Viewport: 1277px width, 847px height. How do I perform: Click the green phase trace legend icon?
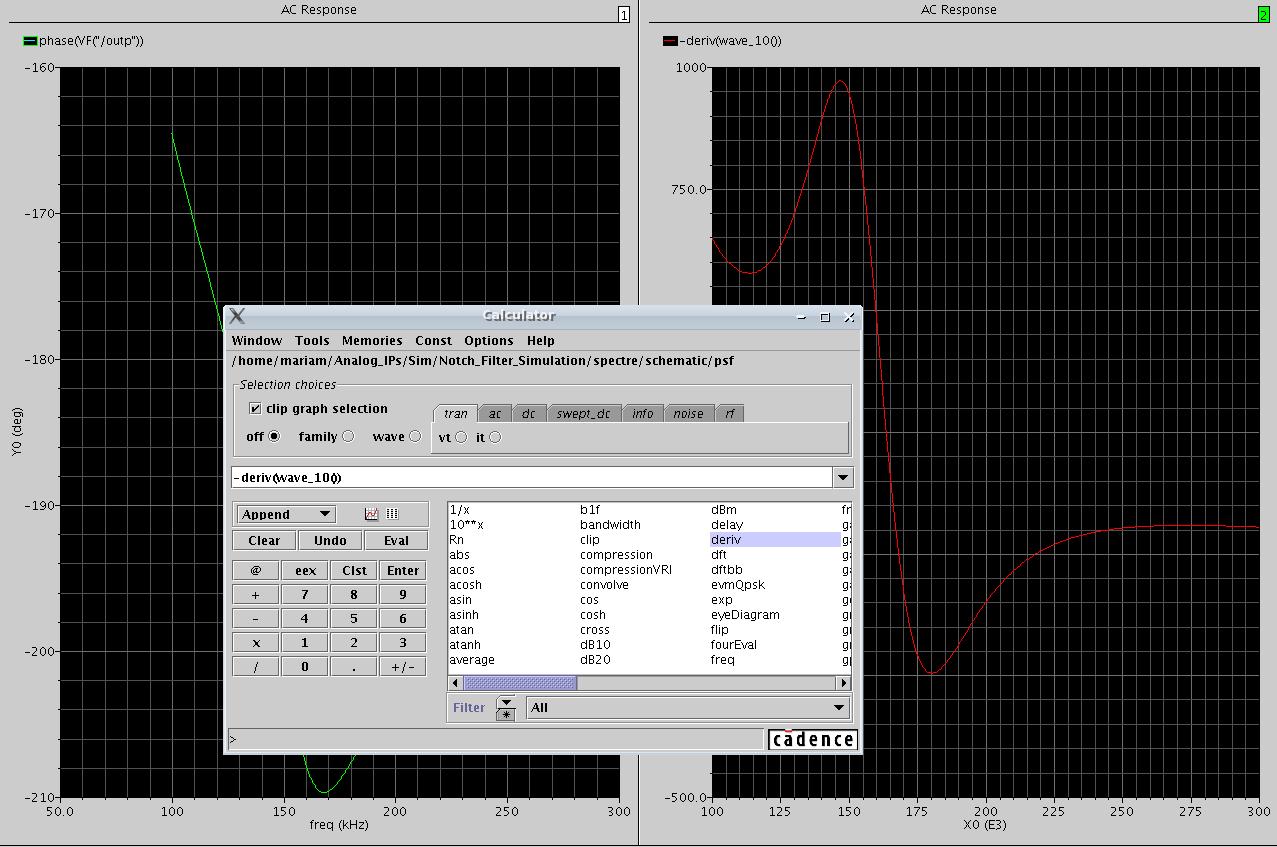[30, 41]
